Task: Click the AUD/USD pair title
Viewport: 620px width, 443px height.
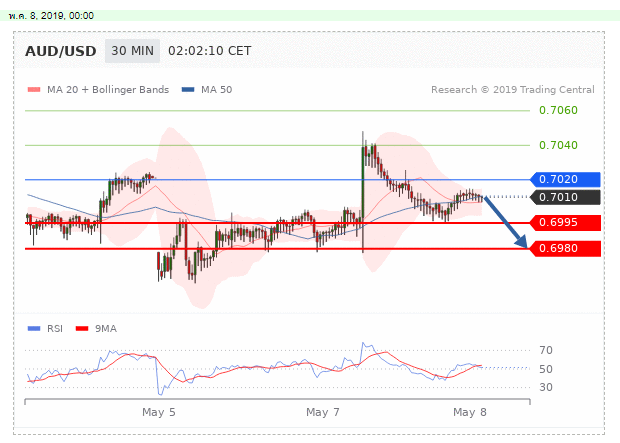Action: [x=60, y=51]
